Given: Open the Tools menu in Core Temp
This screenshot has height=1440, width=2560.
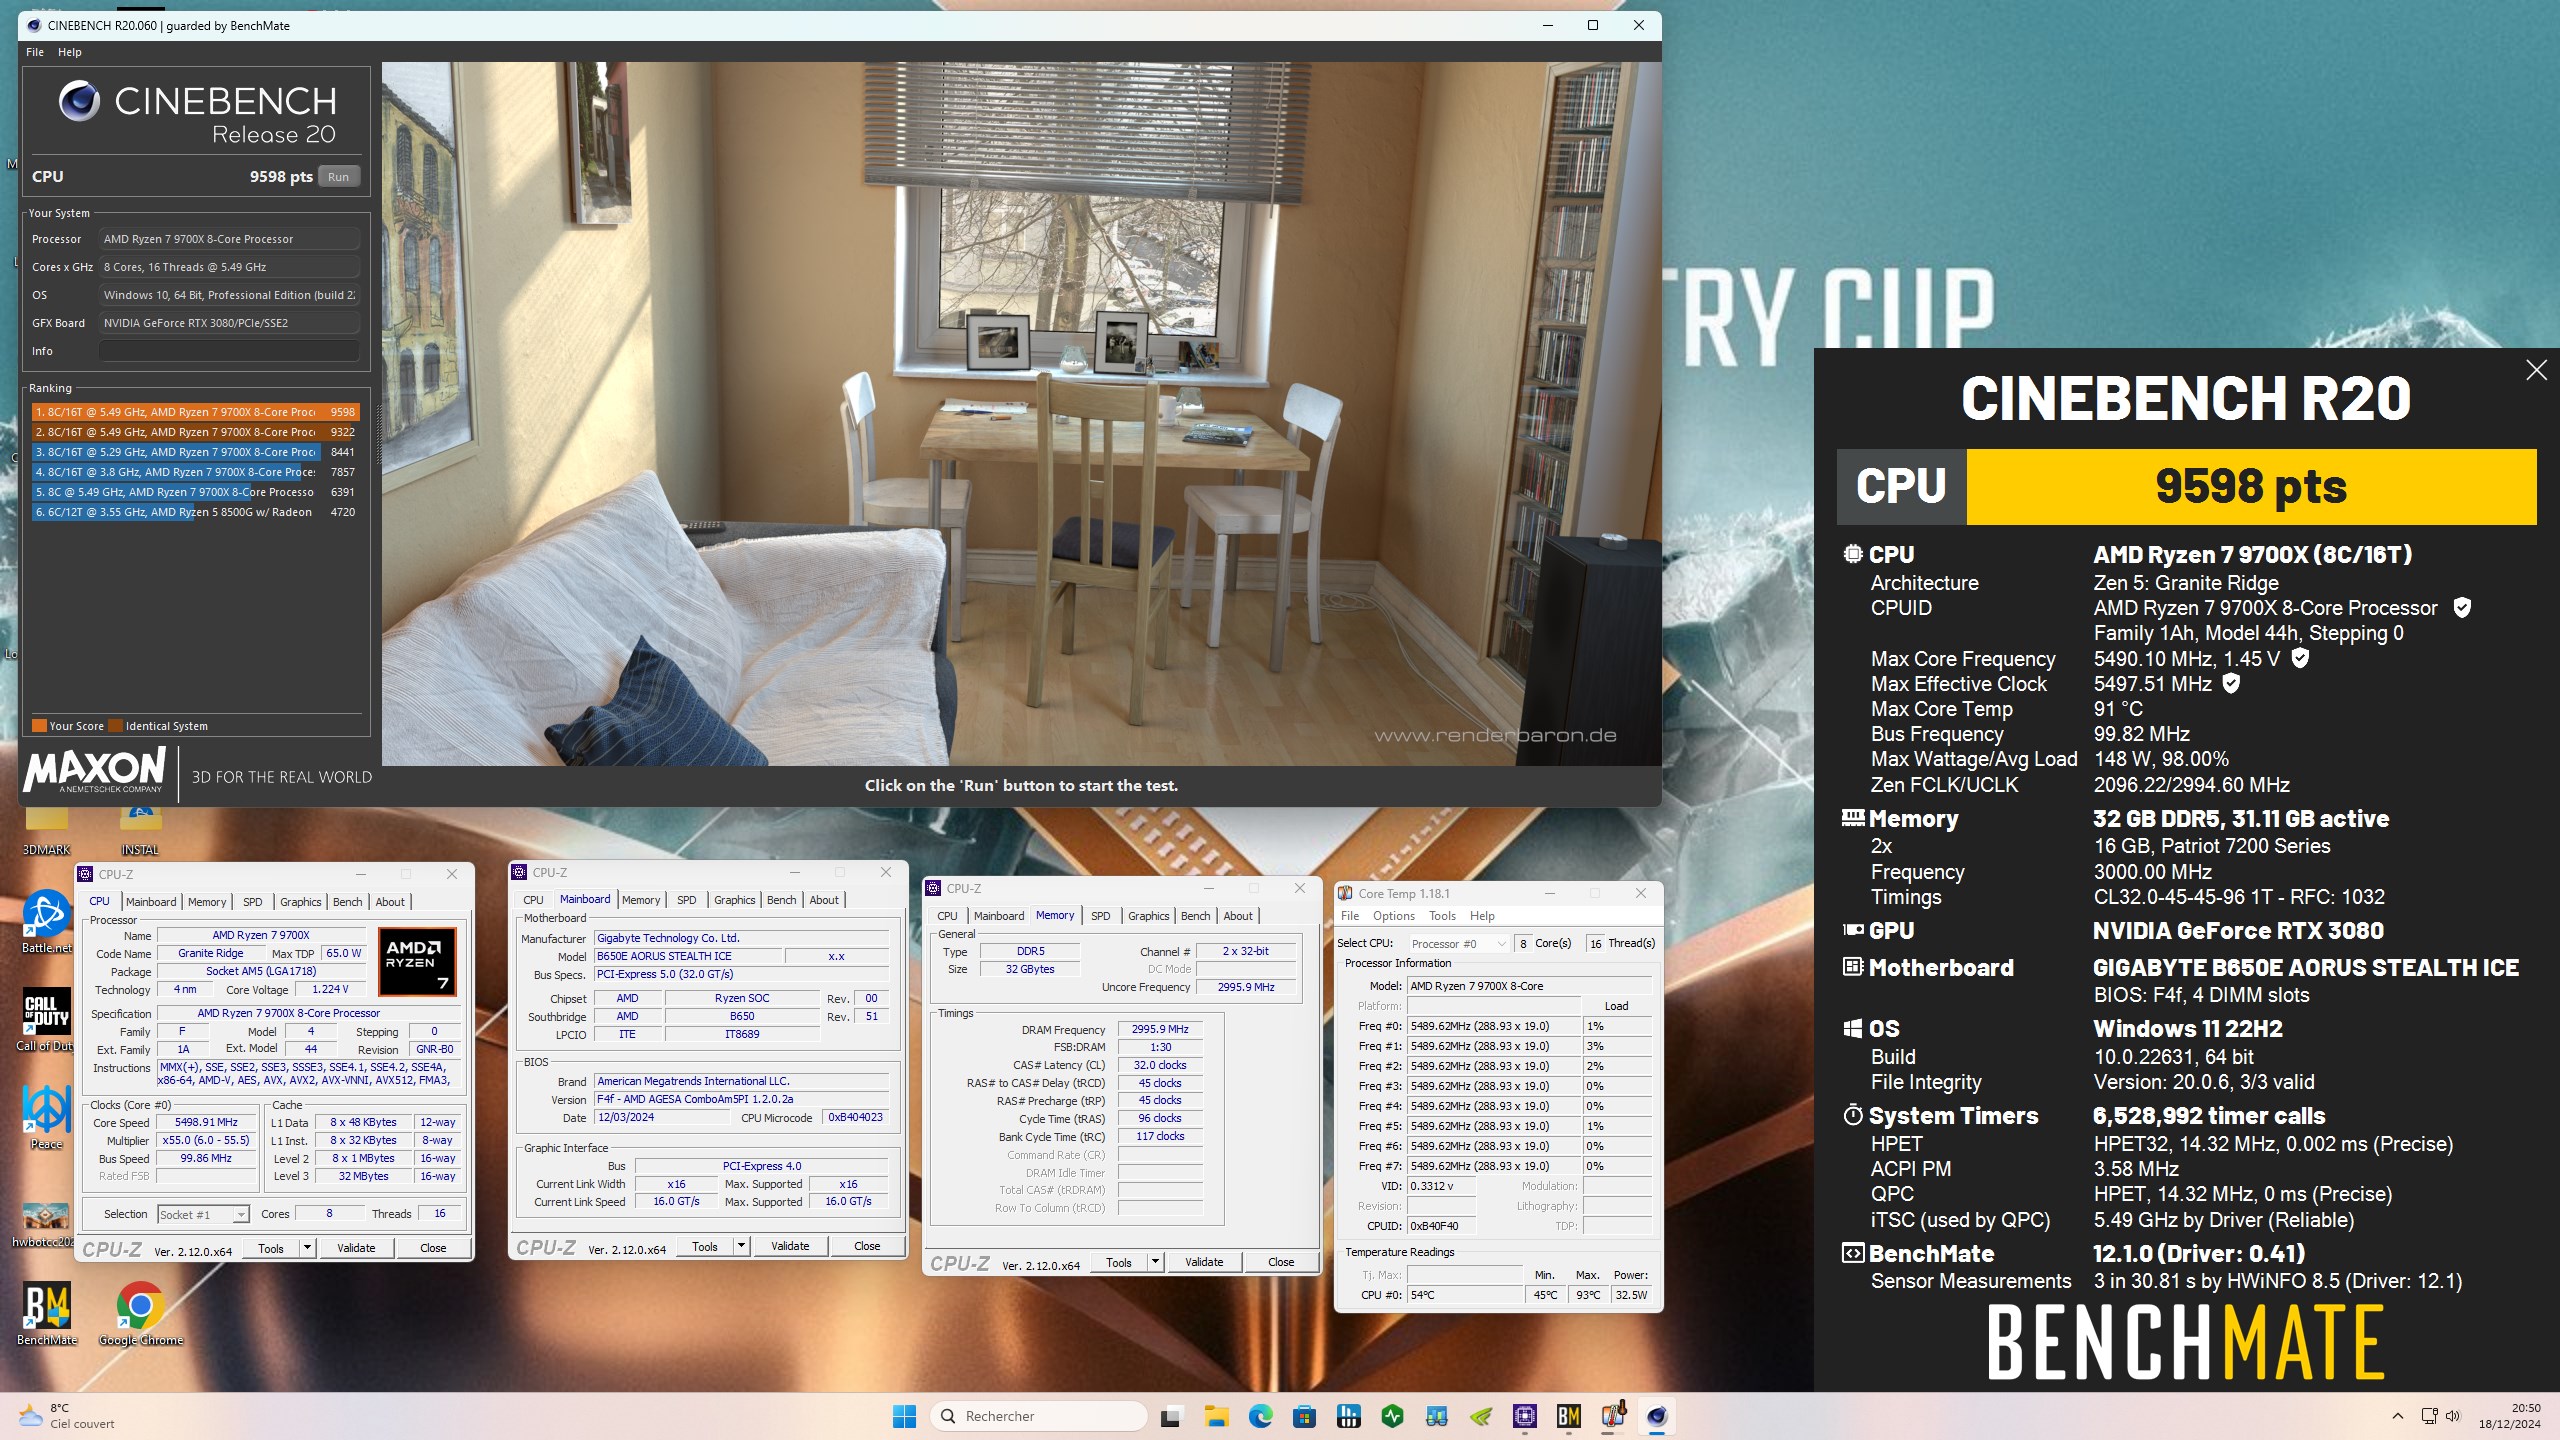Looking at the screenshot, I should tap(1442, 916).
